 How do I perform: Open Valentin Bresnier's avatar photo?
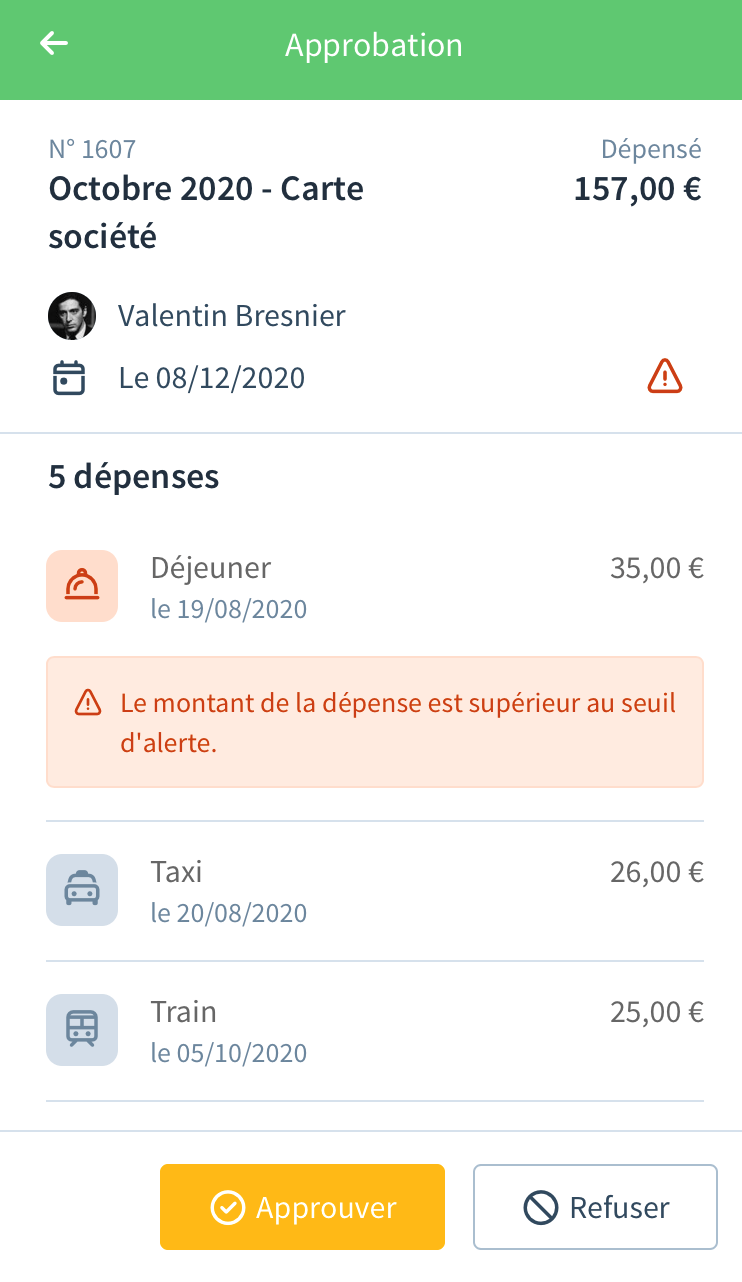point(72,316)
